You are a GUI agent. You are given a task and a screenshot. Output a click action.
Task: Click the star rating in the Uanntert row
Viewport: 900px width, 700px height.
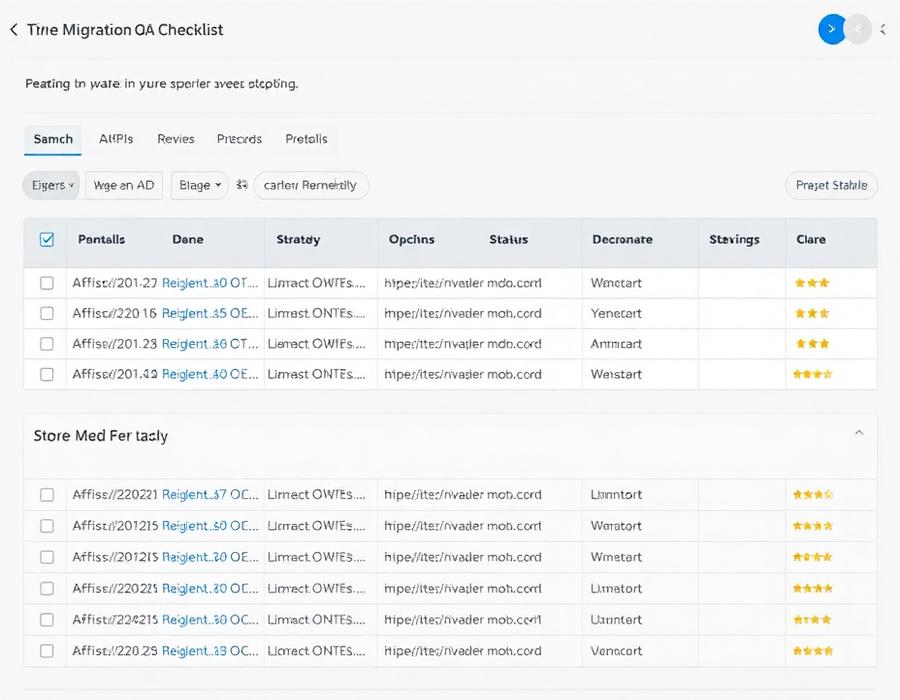[x=813, y=620]
